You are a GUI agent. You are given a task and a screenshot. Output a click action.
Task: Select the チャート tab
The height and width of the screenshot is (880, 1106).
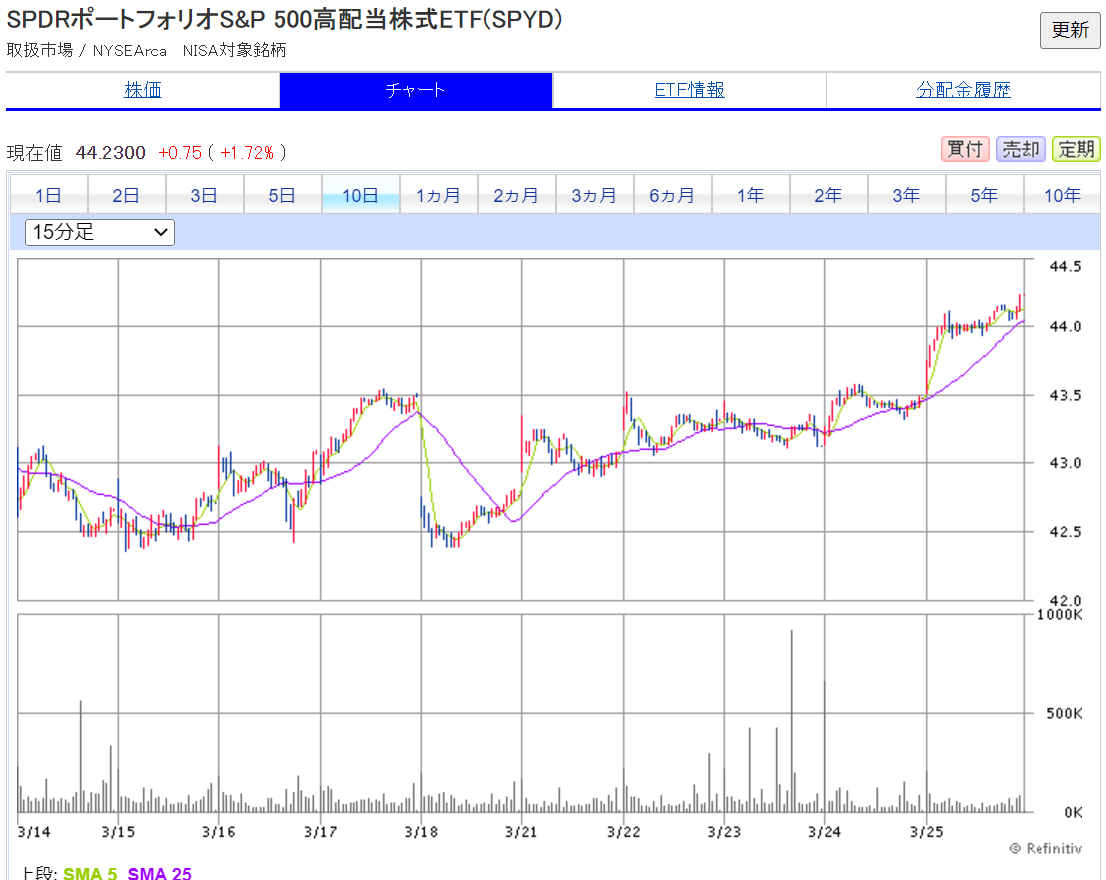[415, 90]
